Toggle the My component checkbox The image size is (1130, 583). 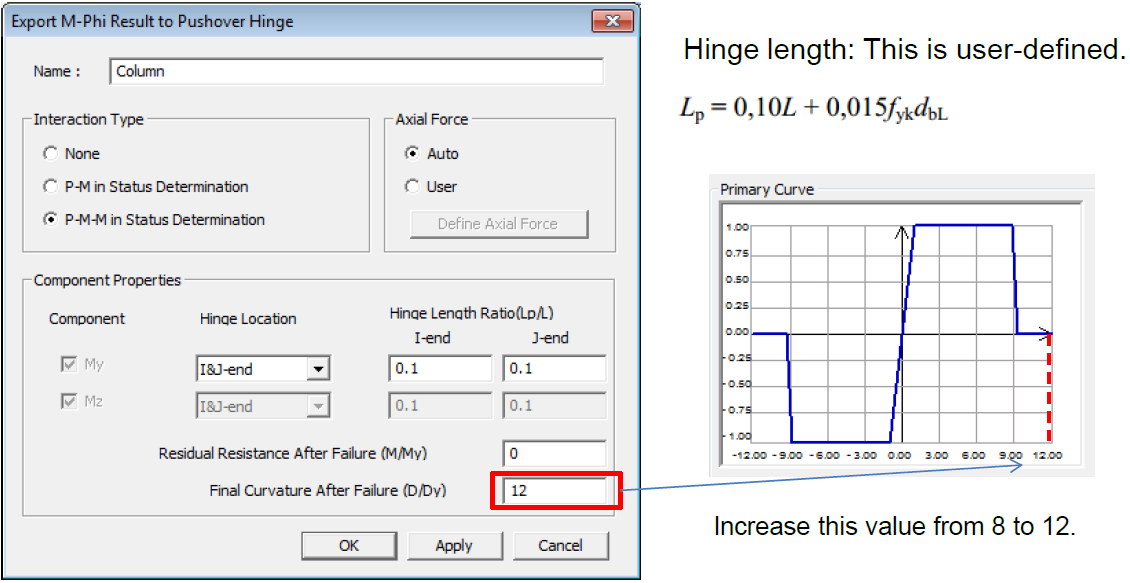[69, 366]
